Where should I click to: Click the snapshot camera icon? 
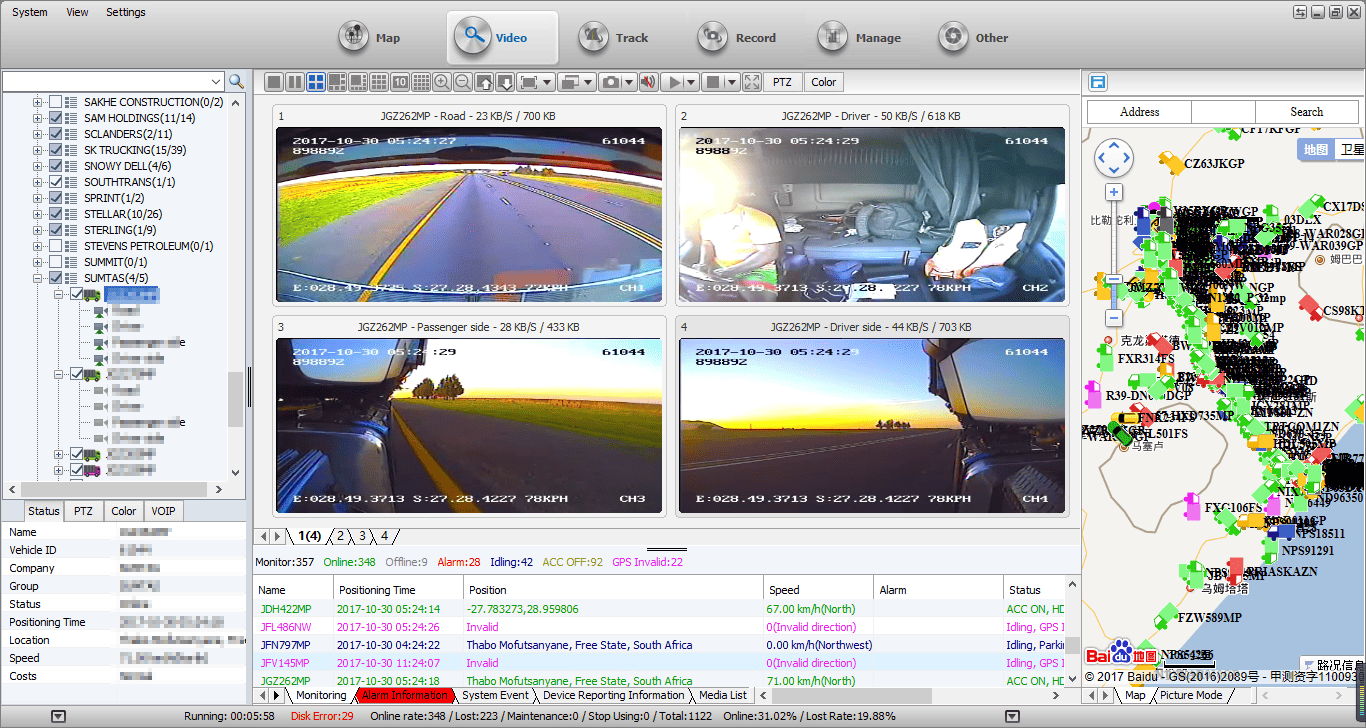pyautogui.click(x=610, y=82)
